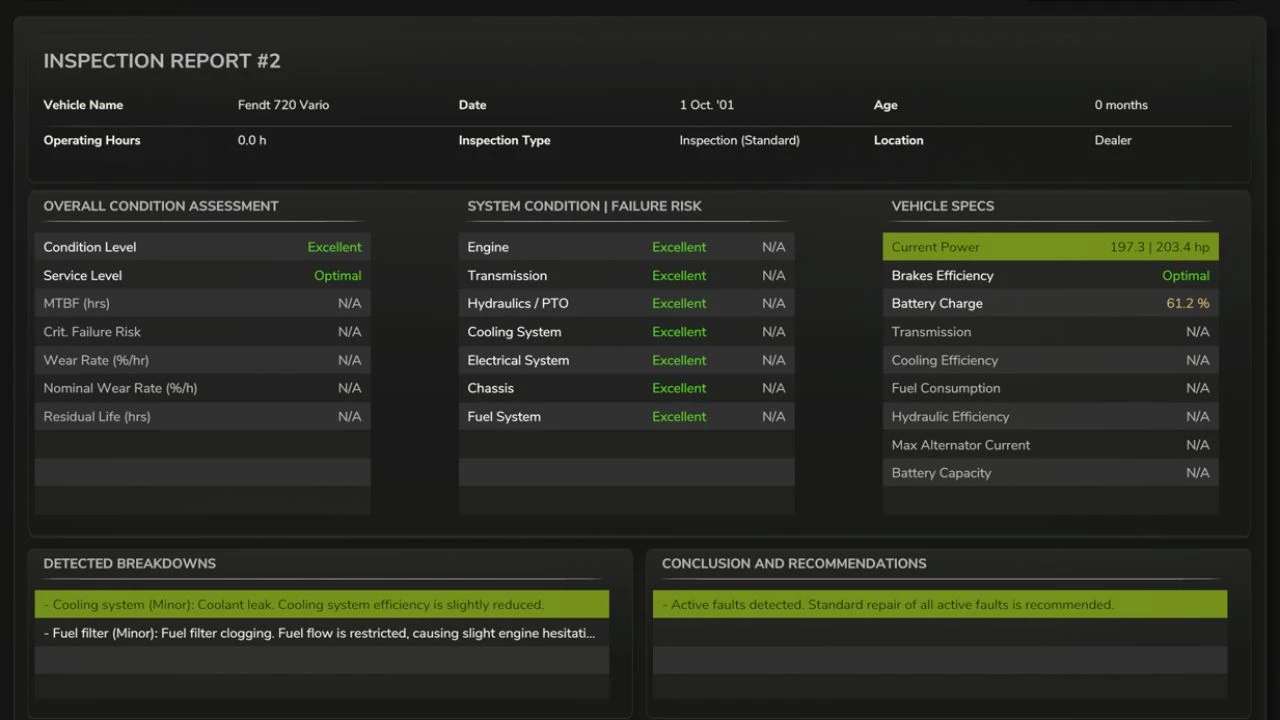Select the Hydraulic Efficiency row

click(1050, 416)
